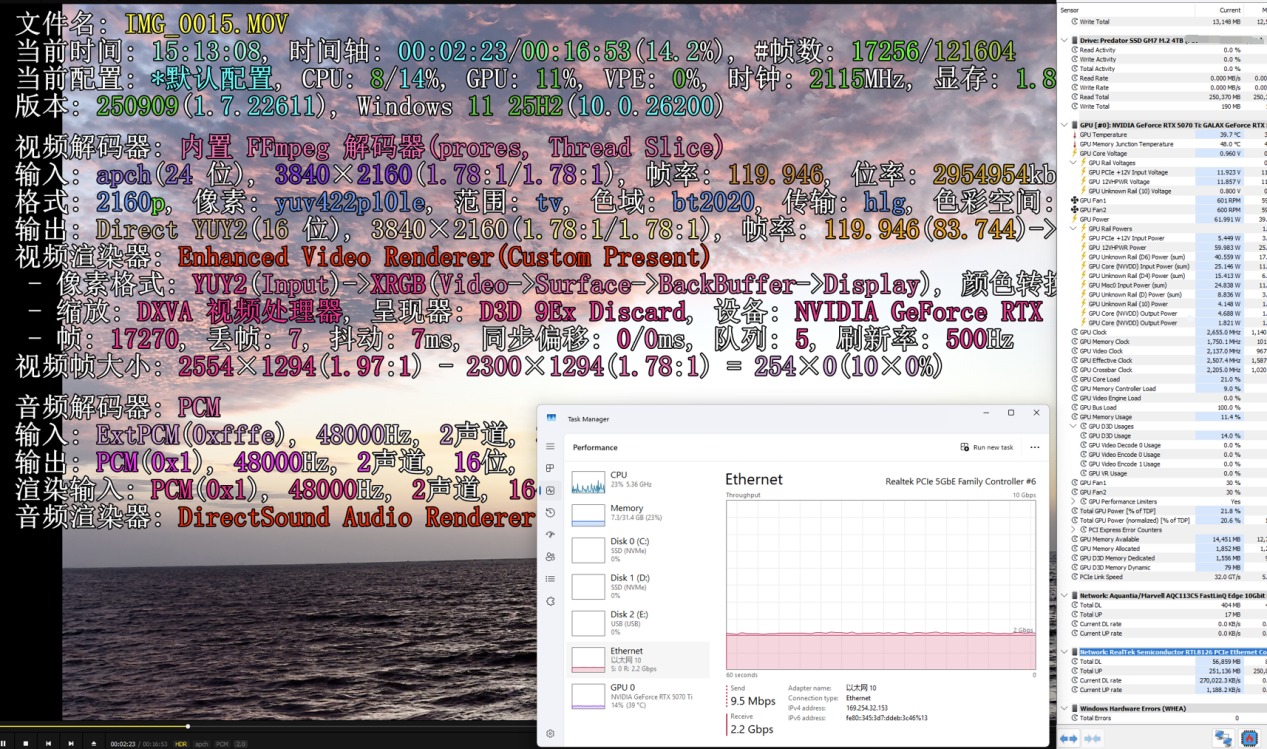Open the Details page in Task Manager
1267x749 pixels.
click(550, 578)
